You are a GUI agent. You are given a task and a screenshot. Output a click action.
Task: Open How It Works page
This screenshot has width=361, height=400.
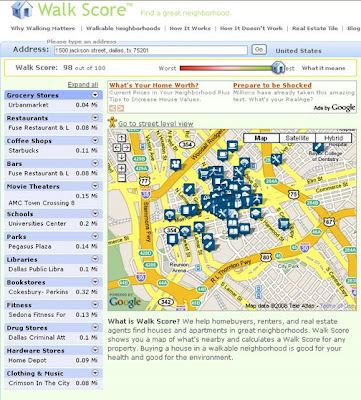tap(190, 28)
